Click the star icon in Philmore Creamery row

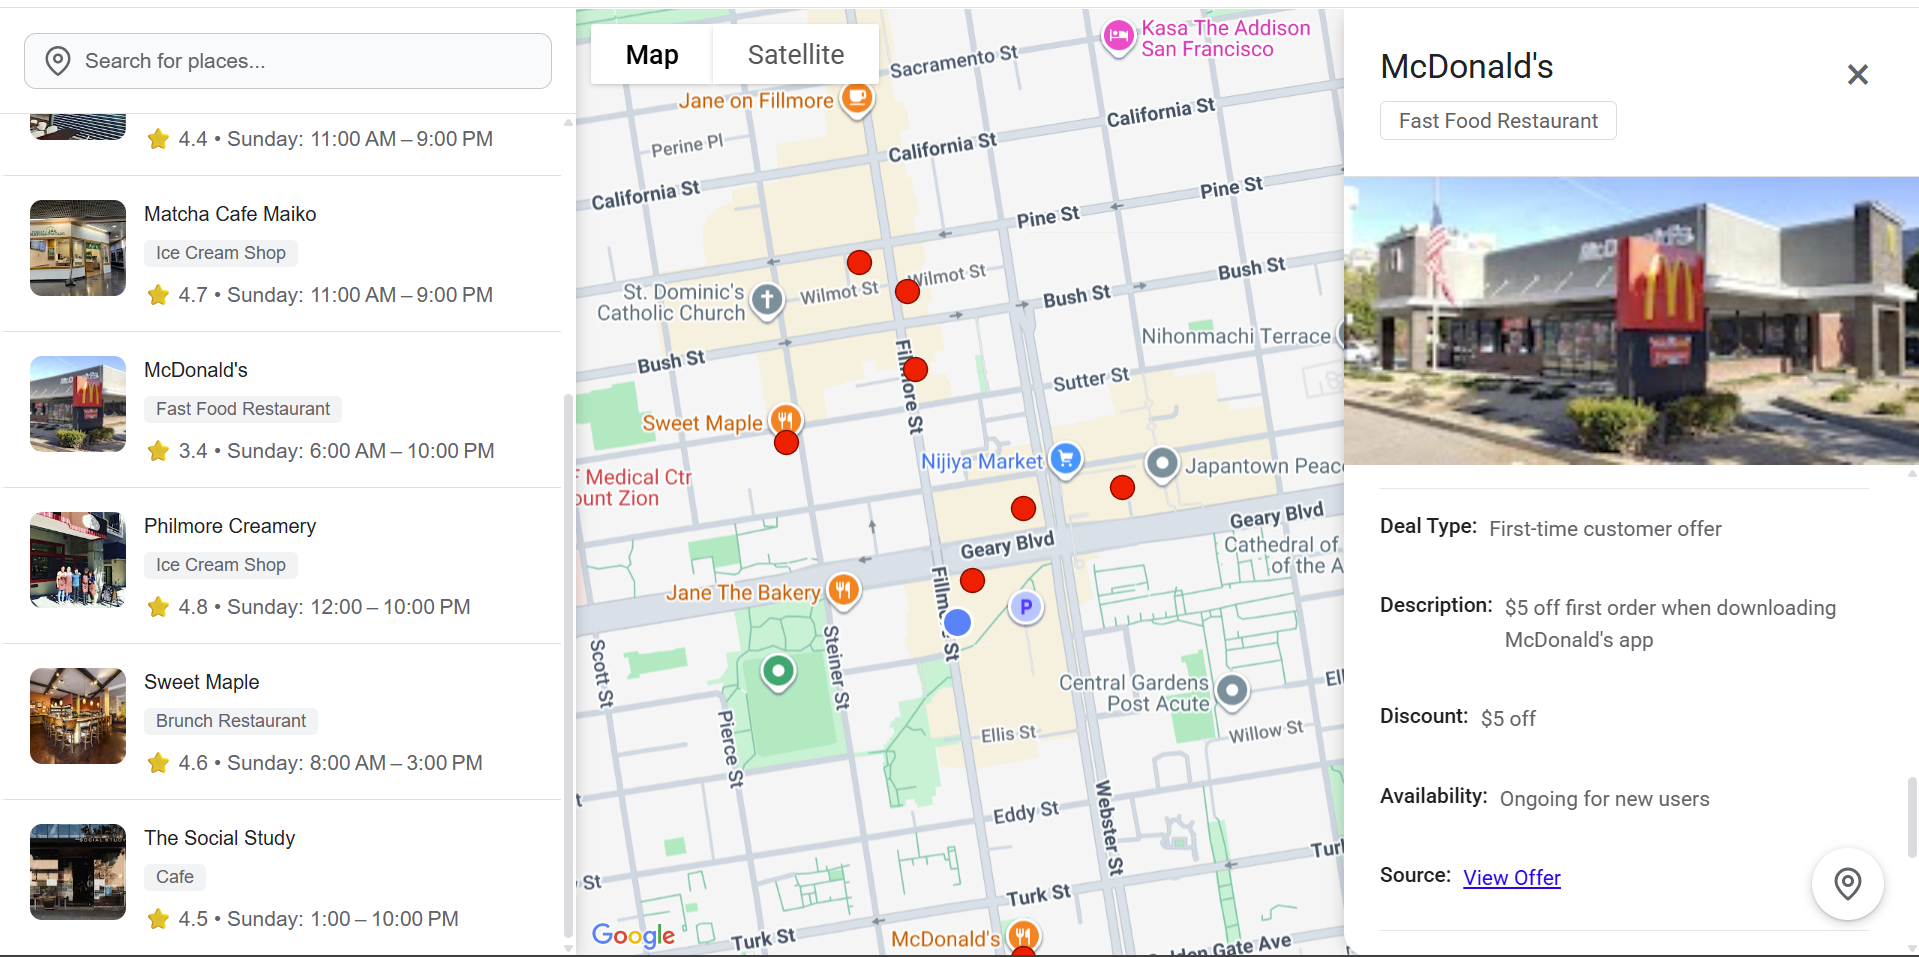158,607
